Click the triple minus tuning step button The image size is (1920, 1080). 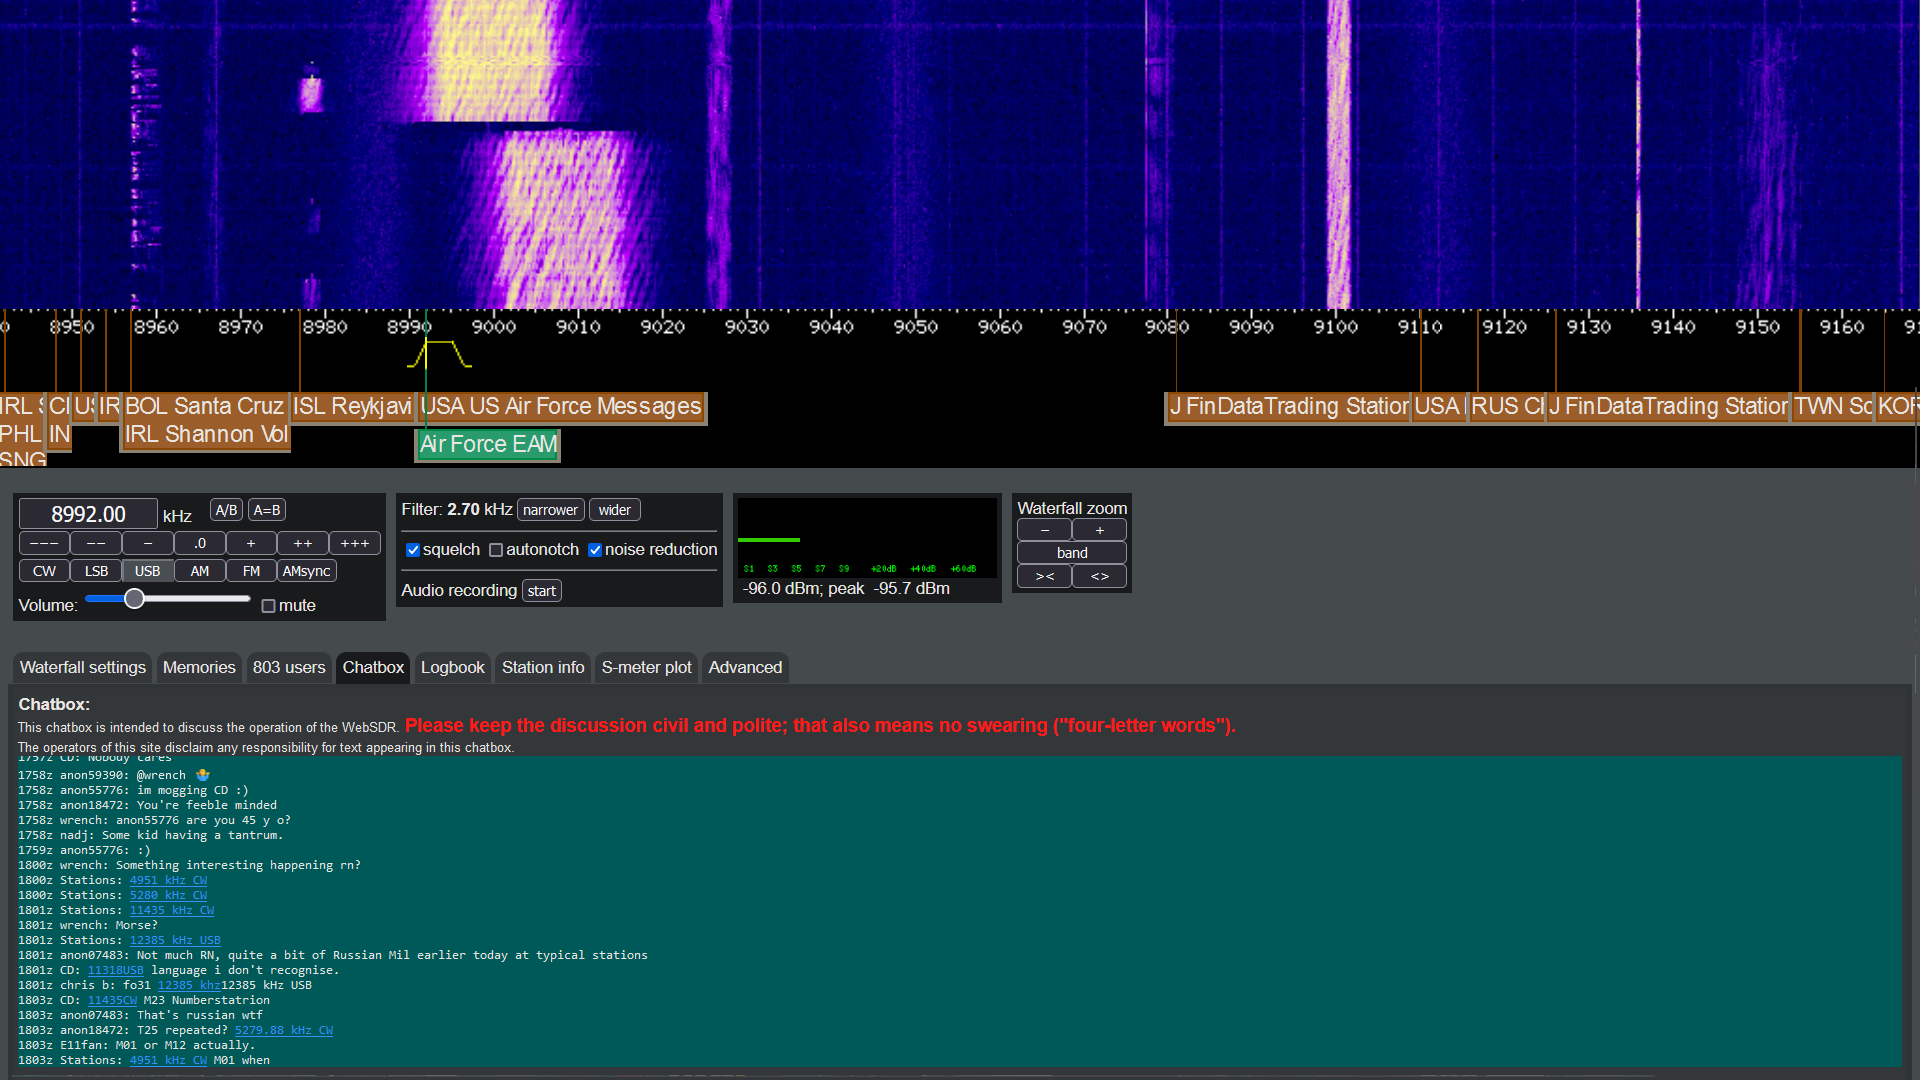[x=44, y=543]
